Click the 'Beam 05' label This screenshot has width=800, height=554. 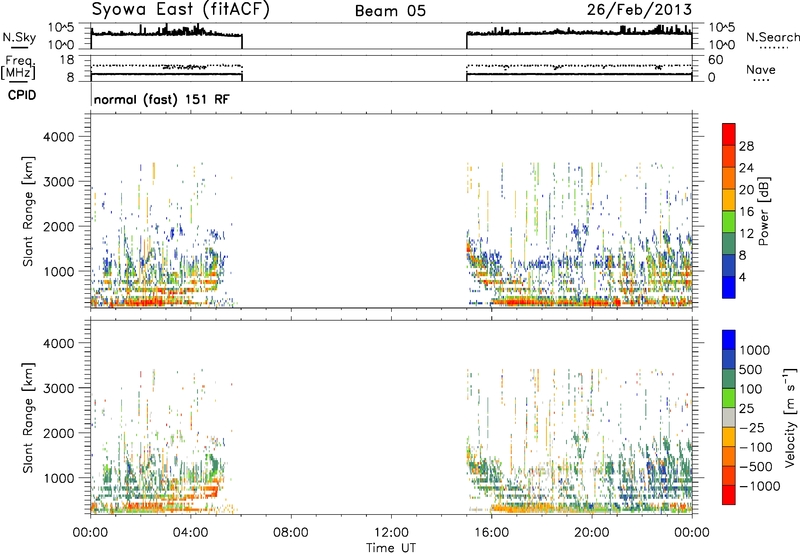tap(390, 11)
